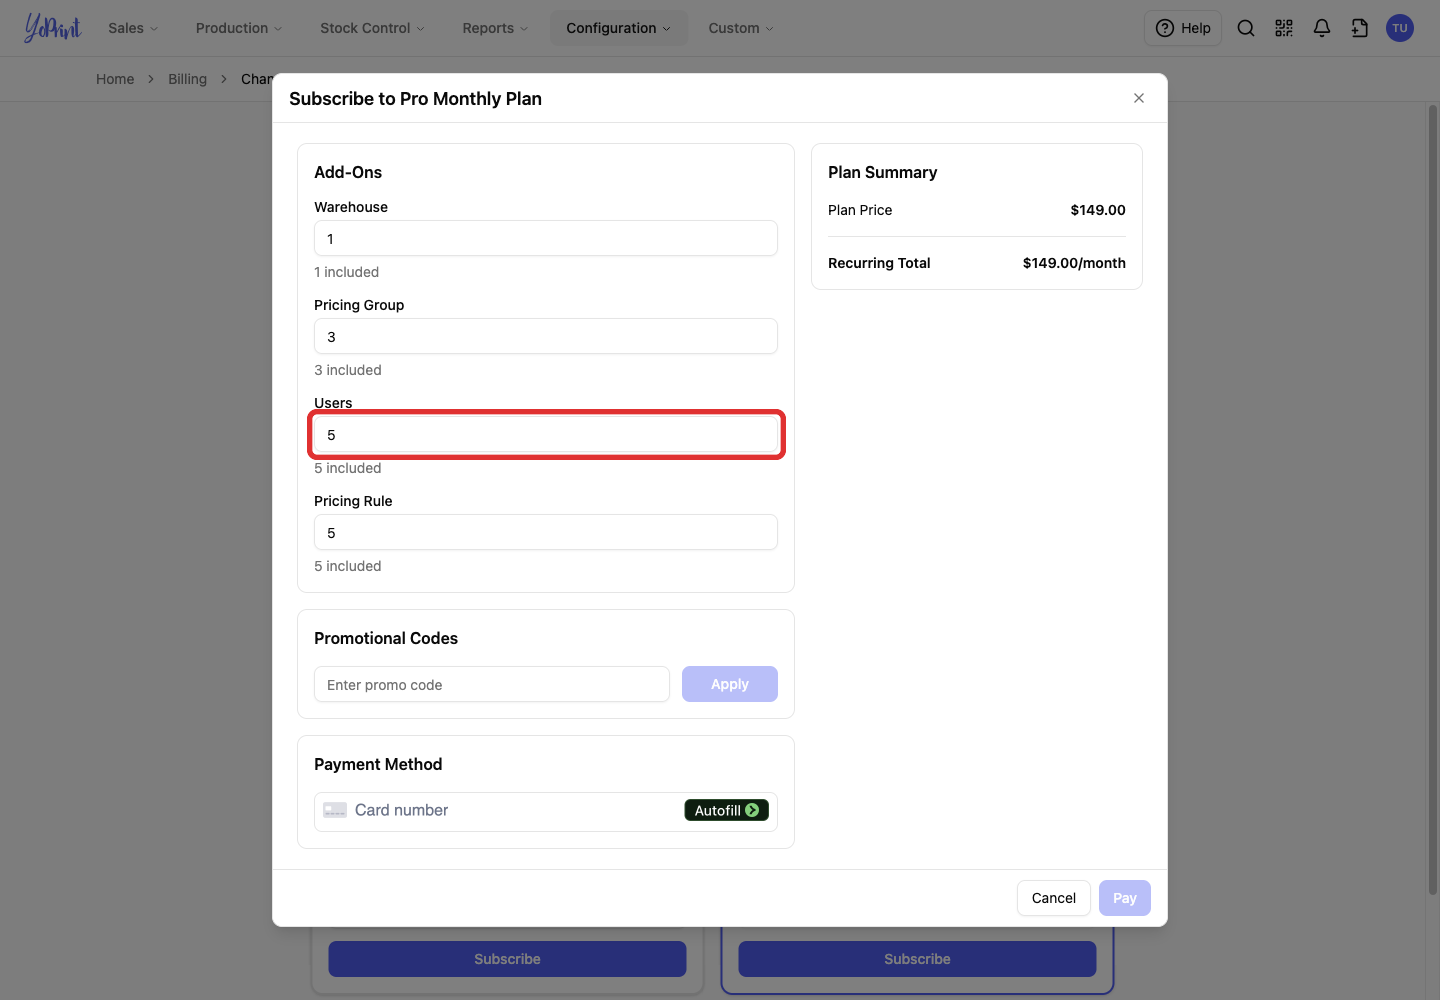Go to the Billing breadcrumb
This screenshot has height=1000, width=1440.
[x=187, y=79]
